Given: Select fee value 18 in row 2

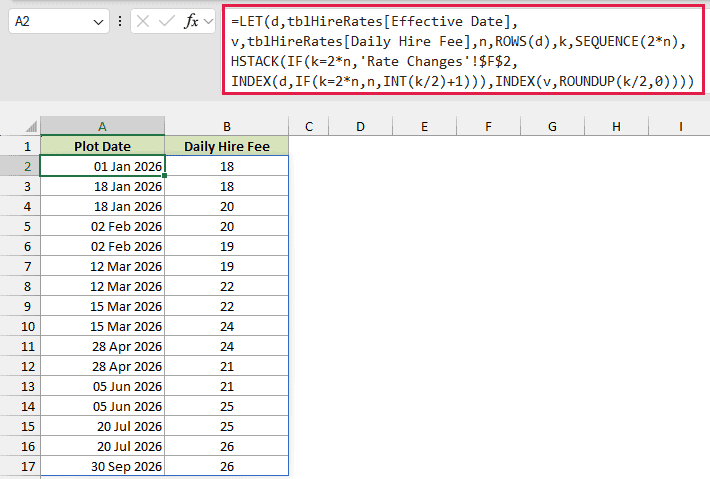Looking at the screenshot, I should coord(226,166).
